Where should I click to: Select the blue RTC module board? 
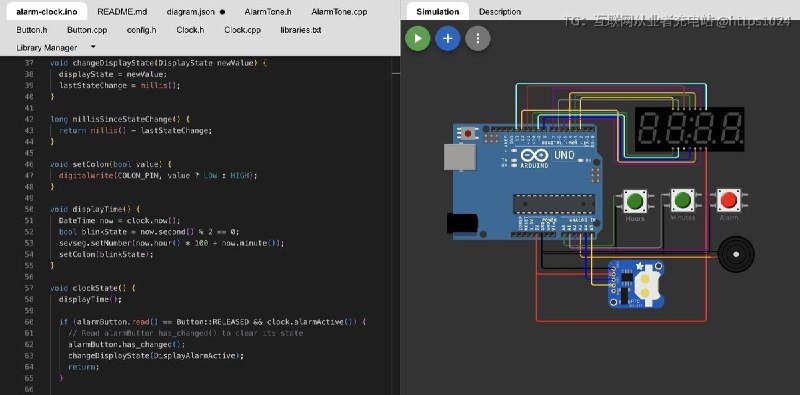(x=636, y=284)
